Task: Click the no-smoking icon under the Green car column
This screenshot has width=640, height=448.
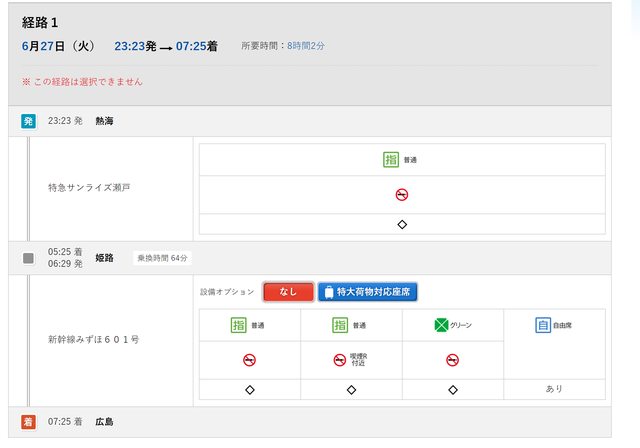Action: click(x=453, y=360)
